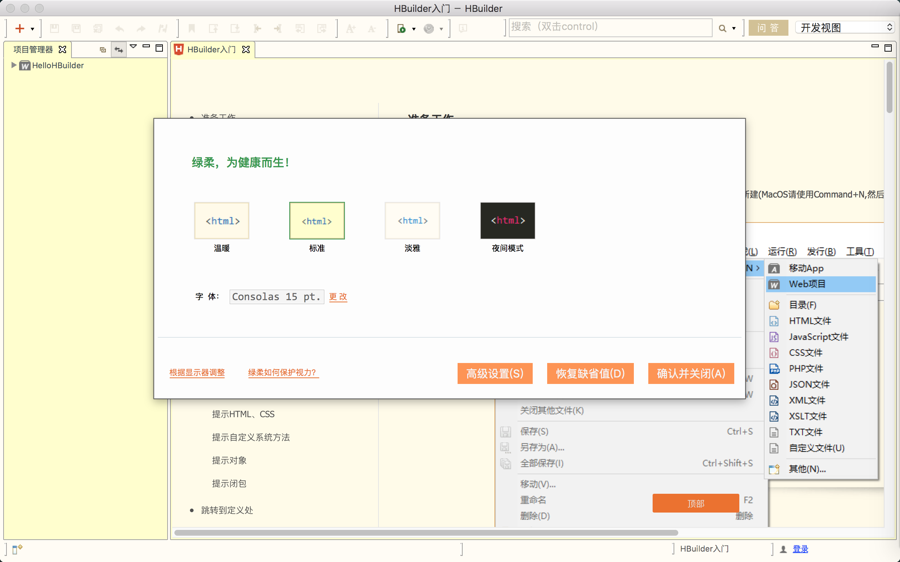Open the search options dropdown arrow
The width and height of the screenshot is (900, 562).
734,29
